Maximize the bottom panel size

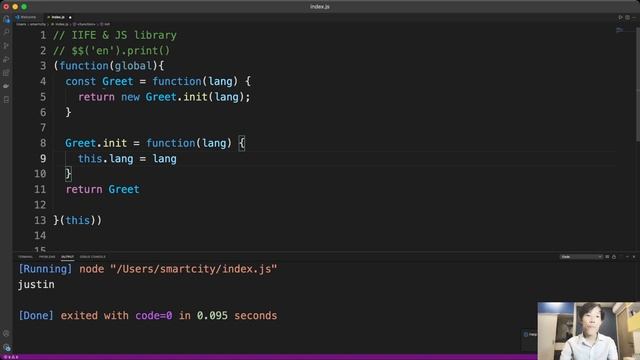(627, 257)
